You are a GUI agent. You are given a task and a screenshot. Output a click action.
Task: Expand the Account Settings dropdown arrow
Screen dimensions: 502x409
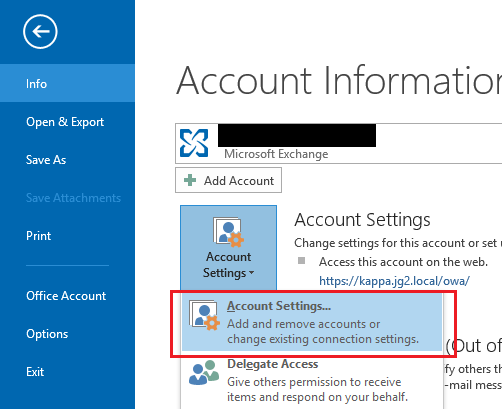251,273
